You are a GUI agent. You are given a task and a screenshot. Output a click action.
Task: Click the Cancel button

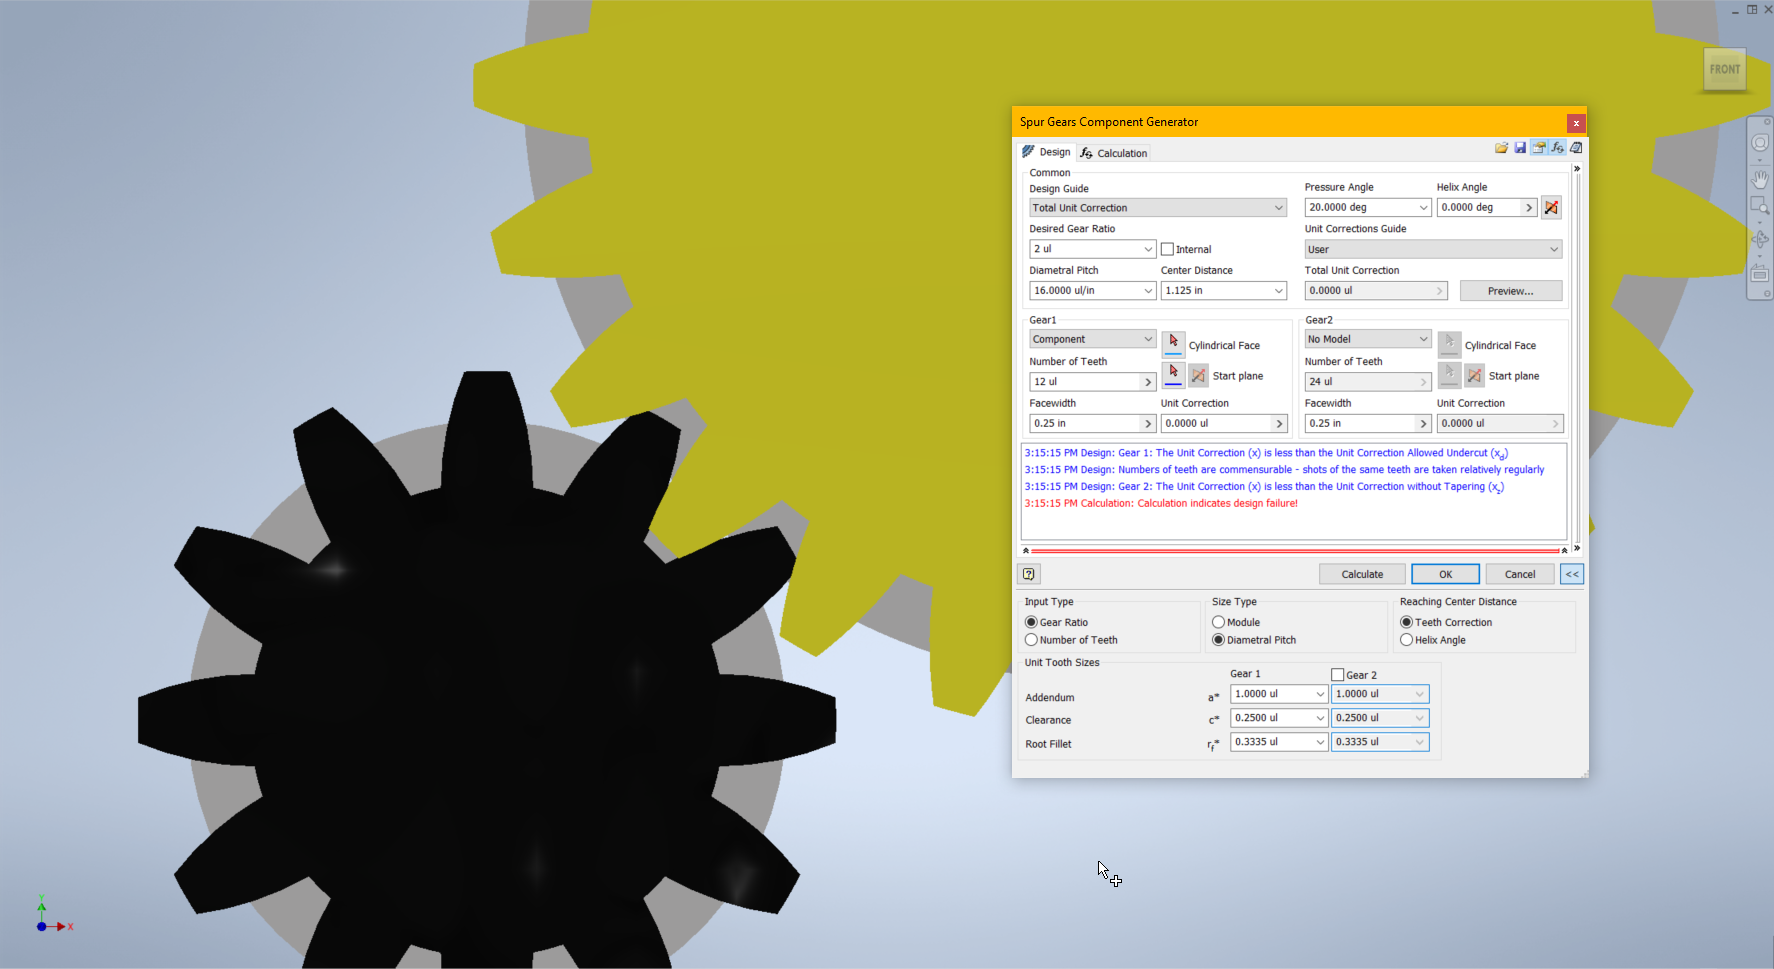(1520, 574)
